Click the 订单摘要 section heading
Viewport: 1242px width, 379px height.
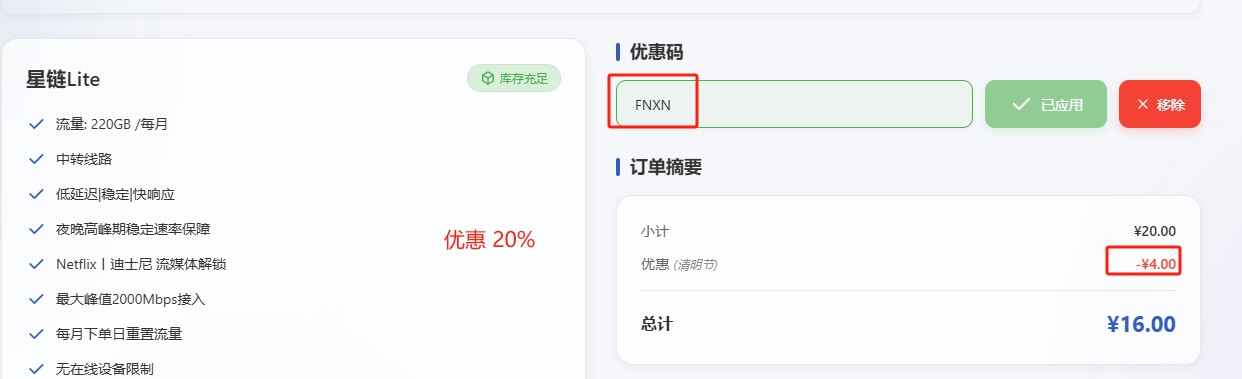(666, 167)
